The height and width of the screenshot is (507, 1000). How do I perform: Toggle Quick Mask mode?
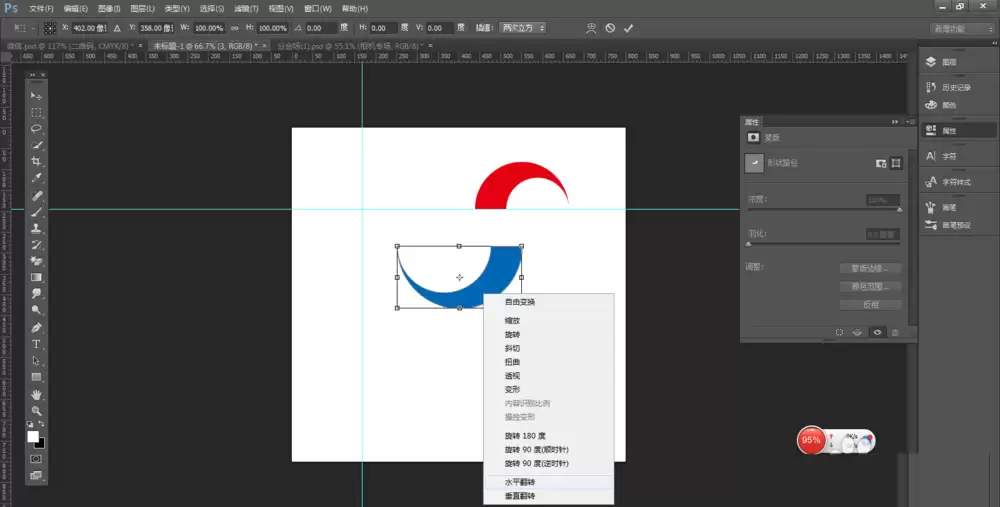coord(36,459)
